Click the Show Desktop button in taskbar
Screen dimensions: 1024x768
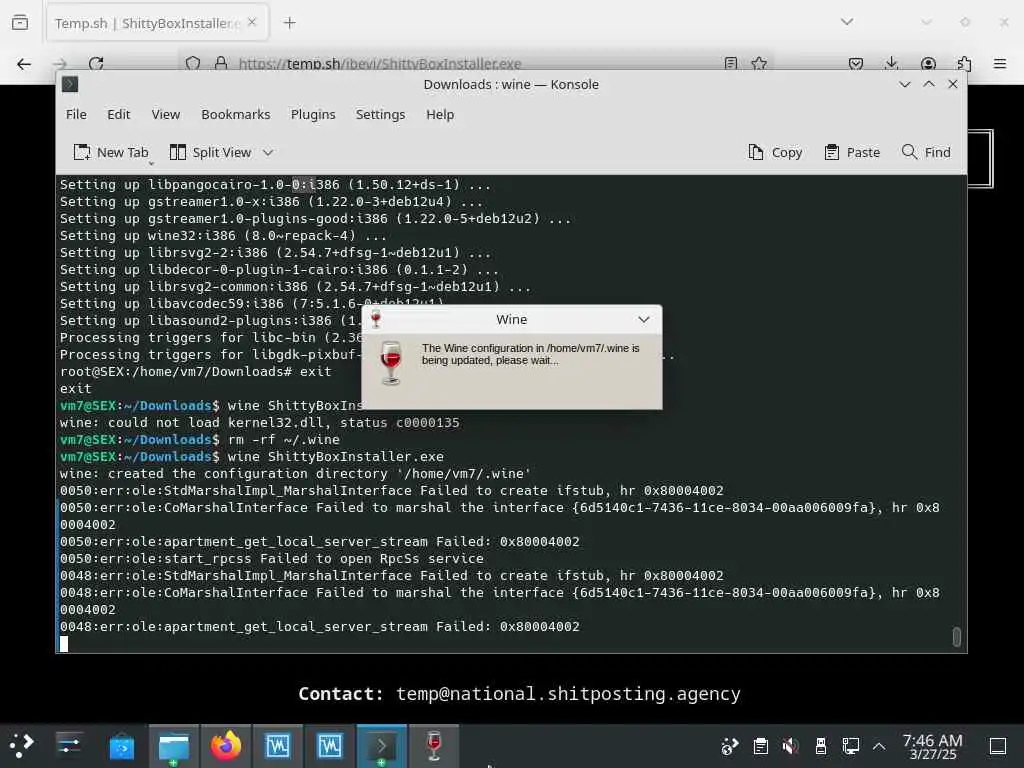pyautogui.click(x=998, y=746)
